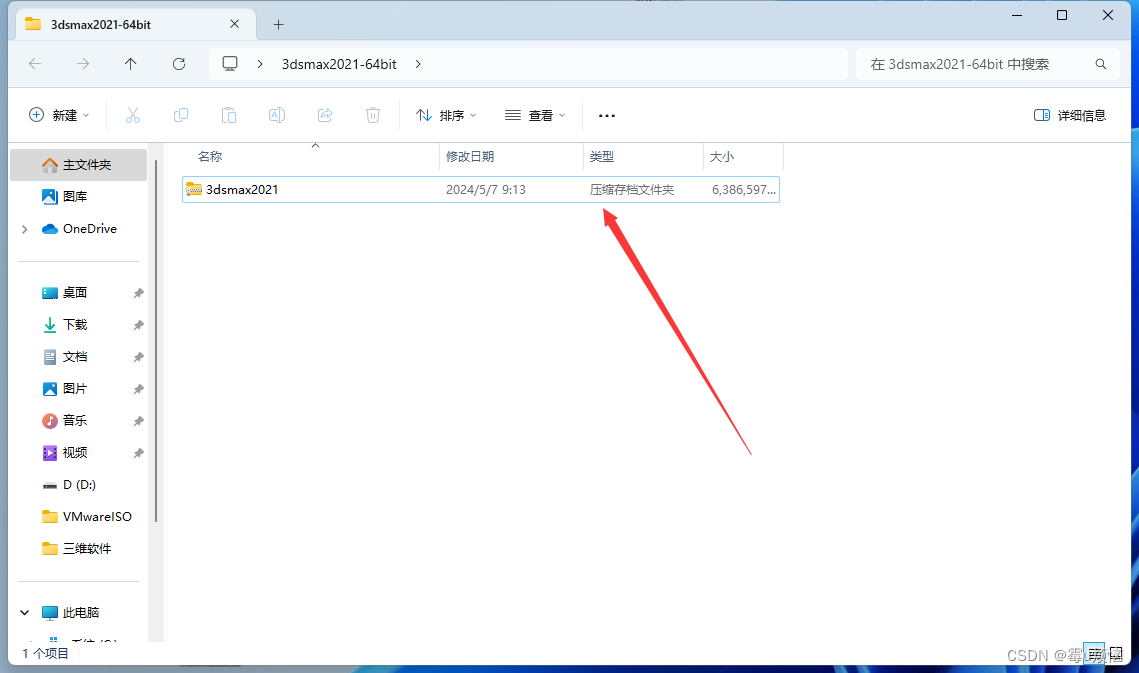The height and width of the screenshot is (673, 1139).
Task: Expand chevron after 3dsmax2021-64bit in path
Action: click(418, 64)
